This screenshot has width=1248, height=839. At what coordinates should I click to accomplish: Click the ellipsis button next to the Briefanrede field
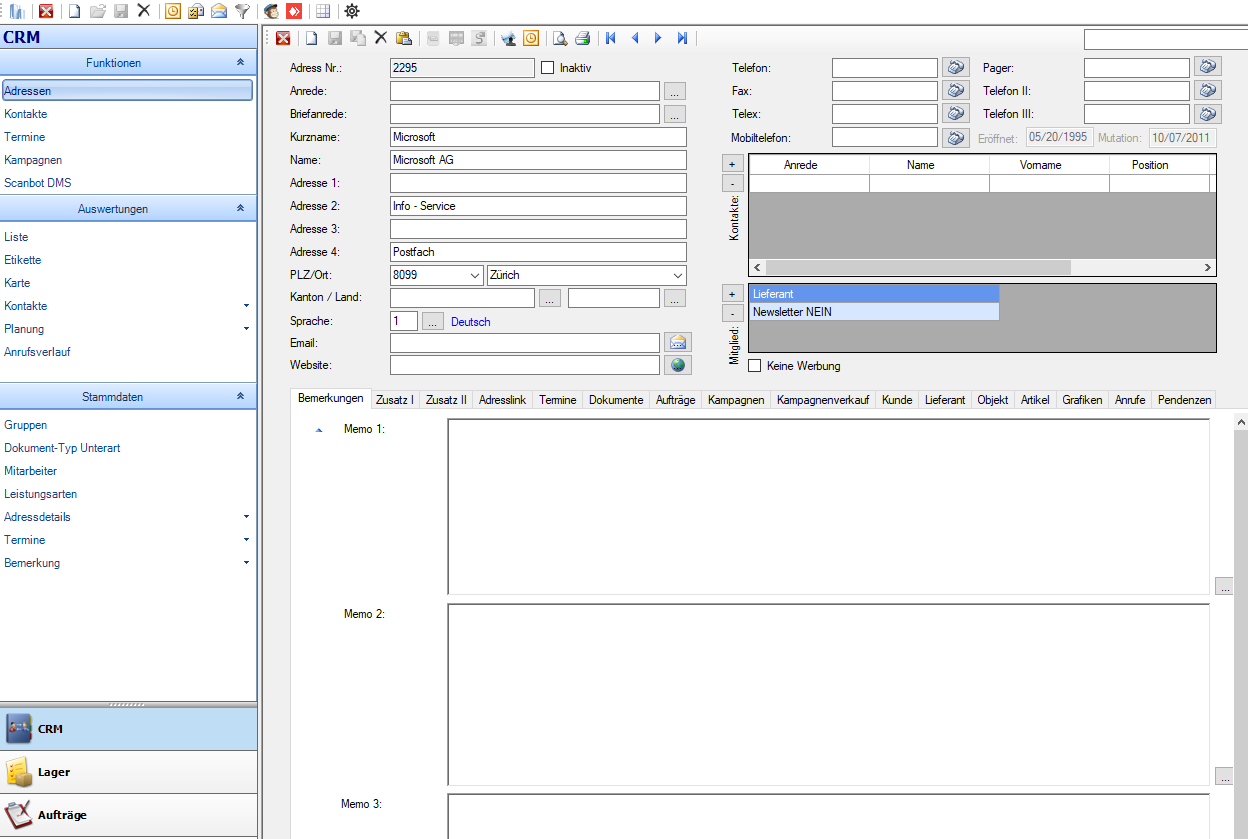pos(675,114)
